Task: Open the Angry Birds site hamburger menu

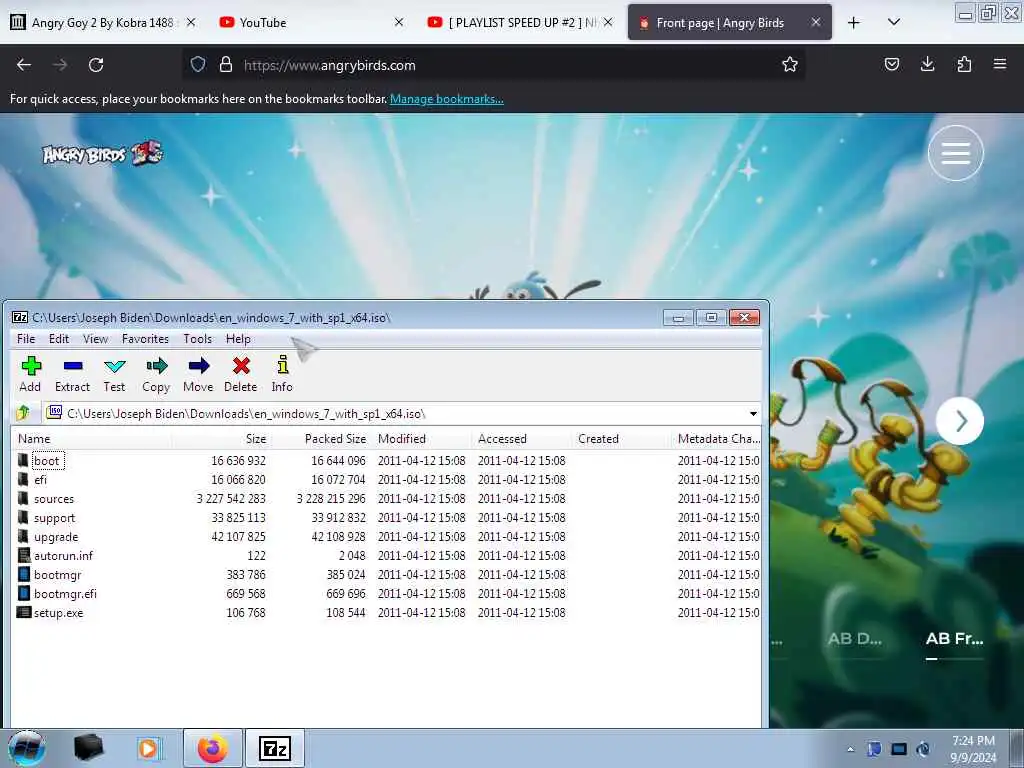Action: (955, 153)
